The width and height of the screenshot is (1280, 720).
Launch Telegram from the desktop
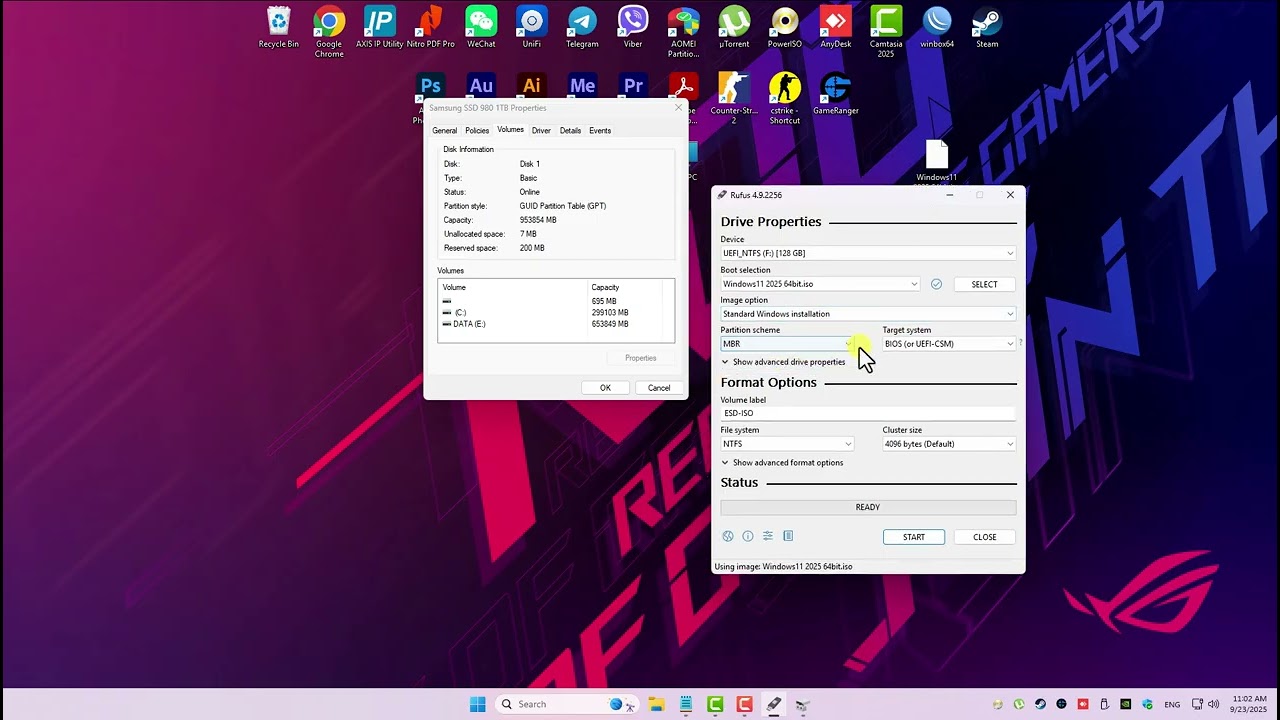coord(582,28)
